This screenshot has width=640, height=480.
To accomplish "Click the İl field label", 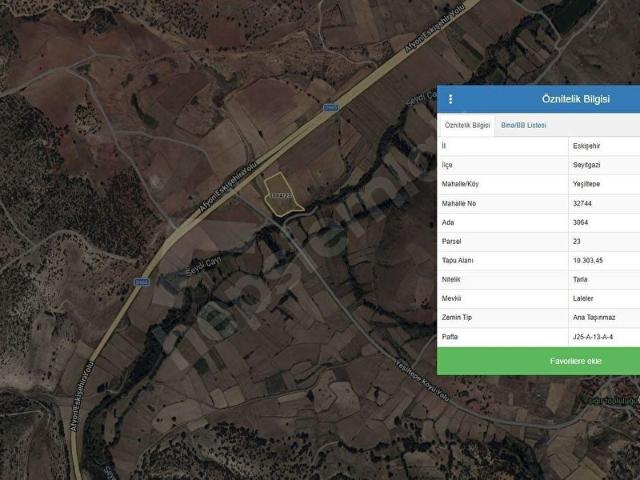I will (444, 146).
